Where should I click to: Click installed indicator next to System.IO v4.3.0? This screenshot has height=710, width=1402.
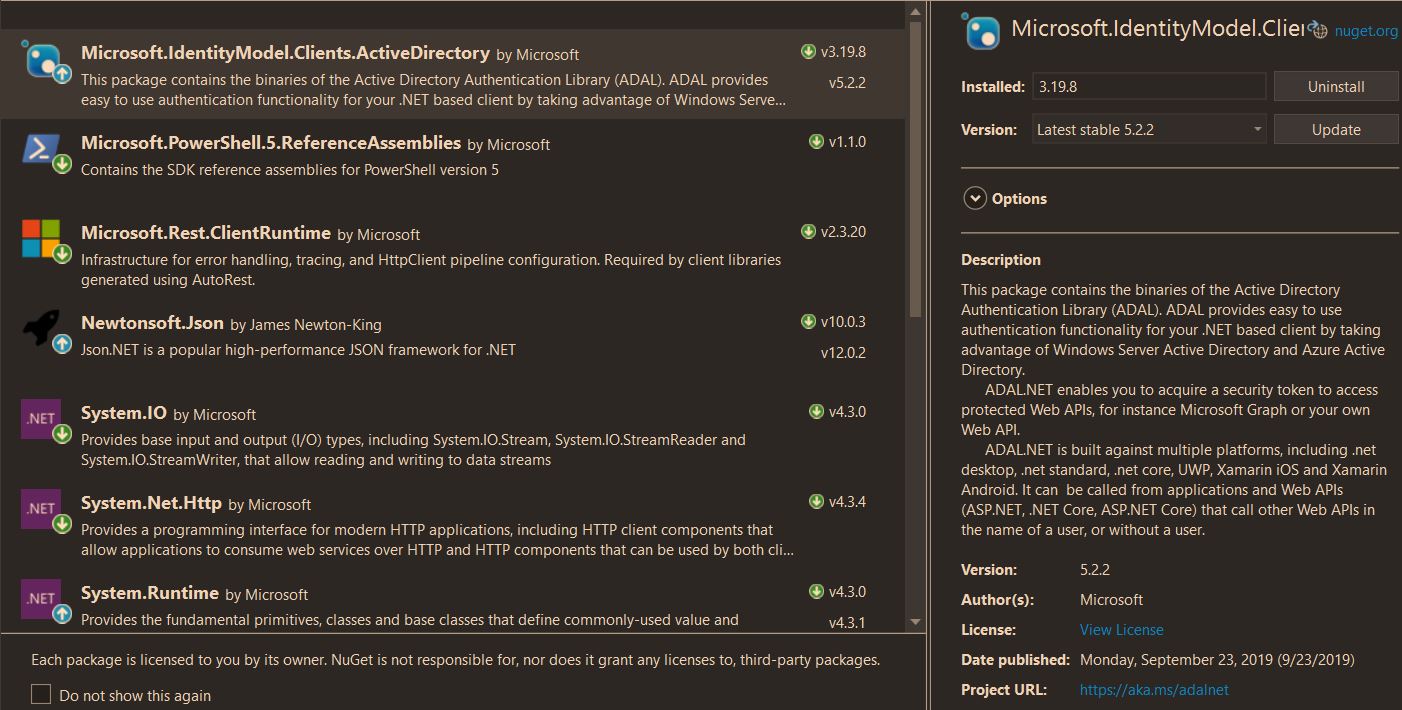click(x=816, y=412)
